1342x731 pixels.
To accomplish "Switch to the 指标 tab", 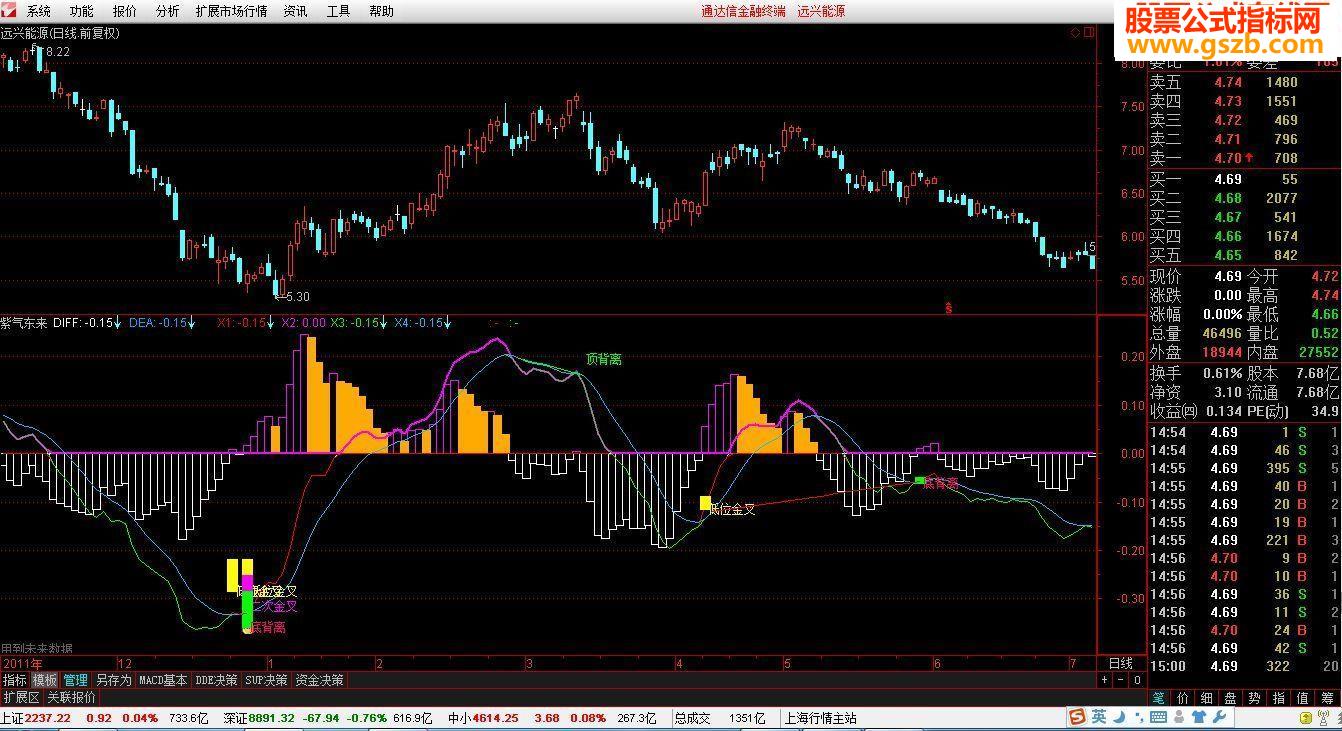I will click(x=15, y=680).
